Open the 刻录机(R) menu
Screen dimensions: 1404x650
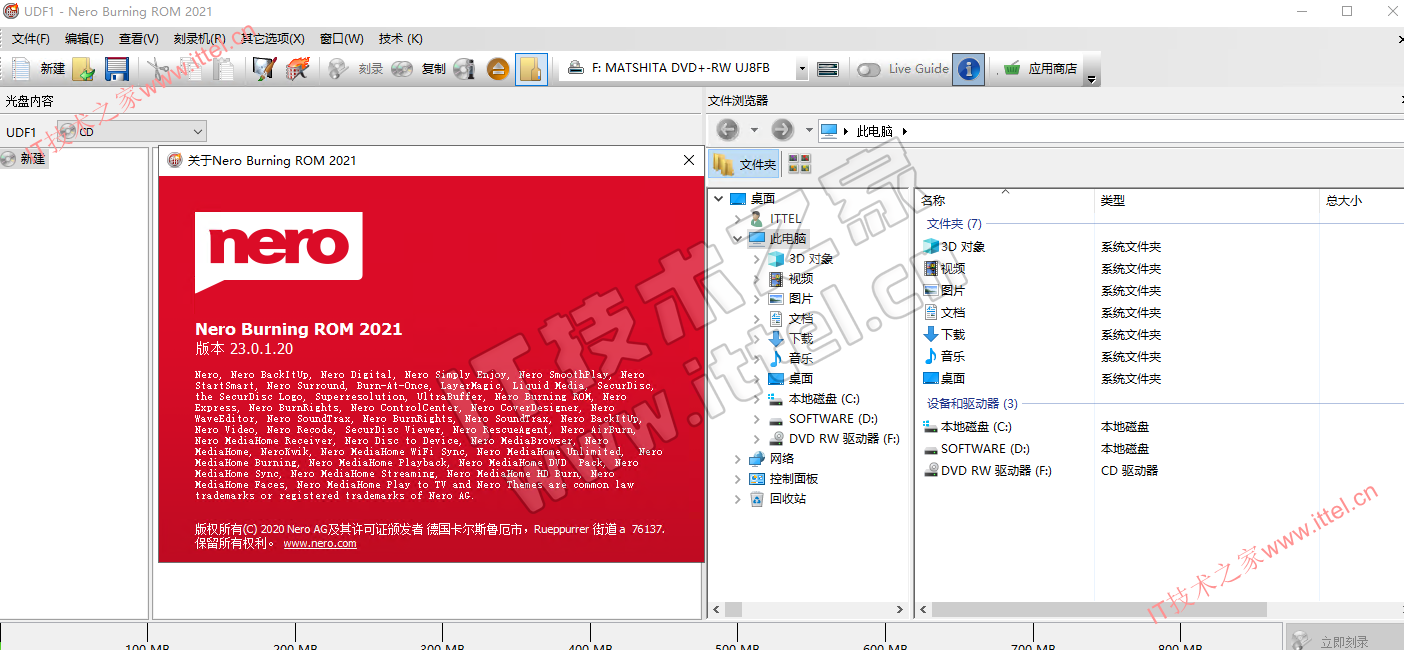[199, 39]
